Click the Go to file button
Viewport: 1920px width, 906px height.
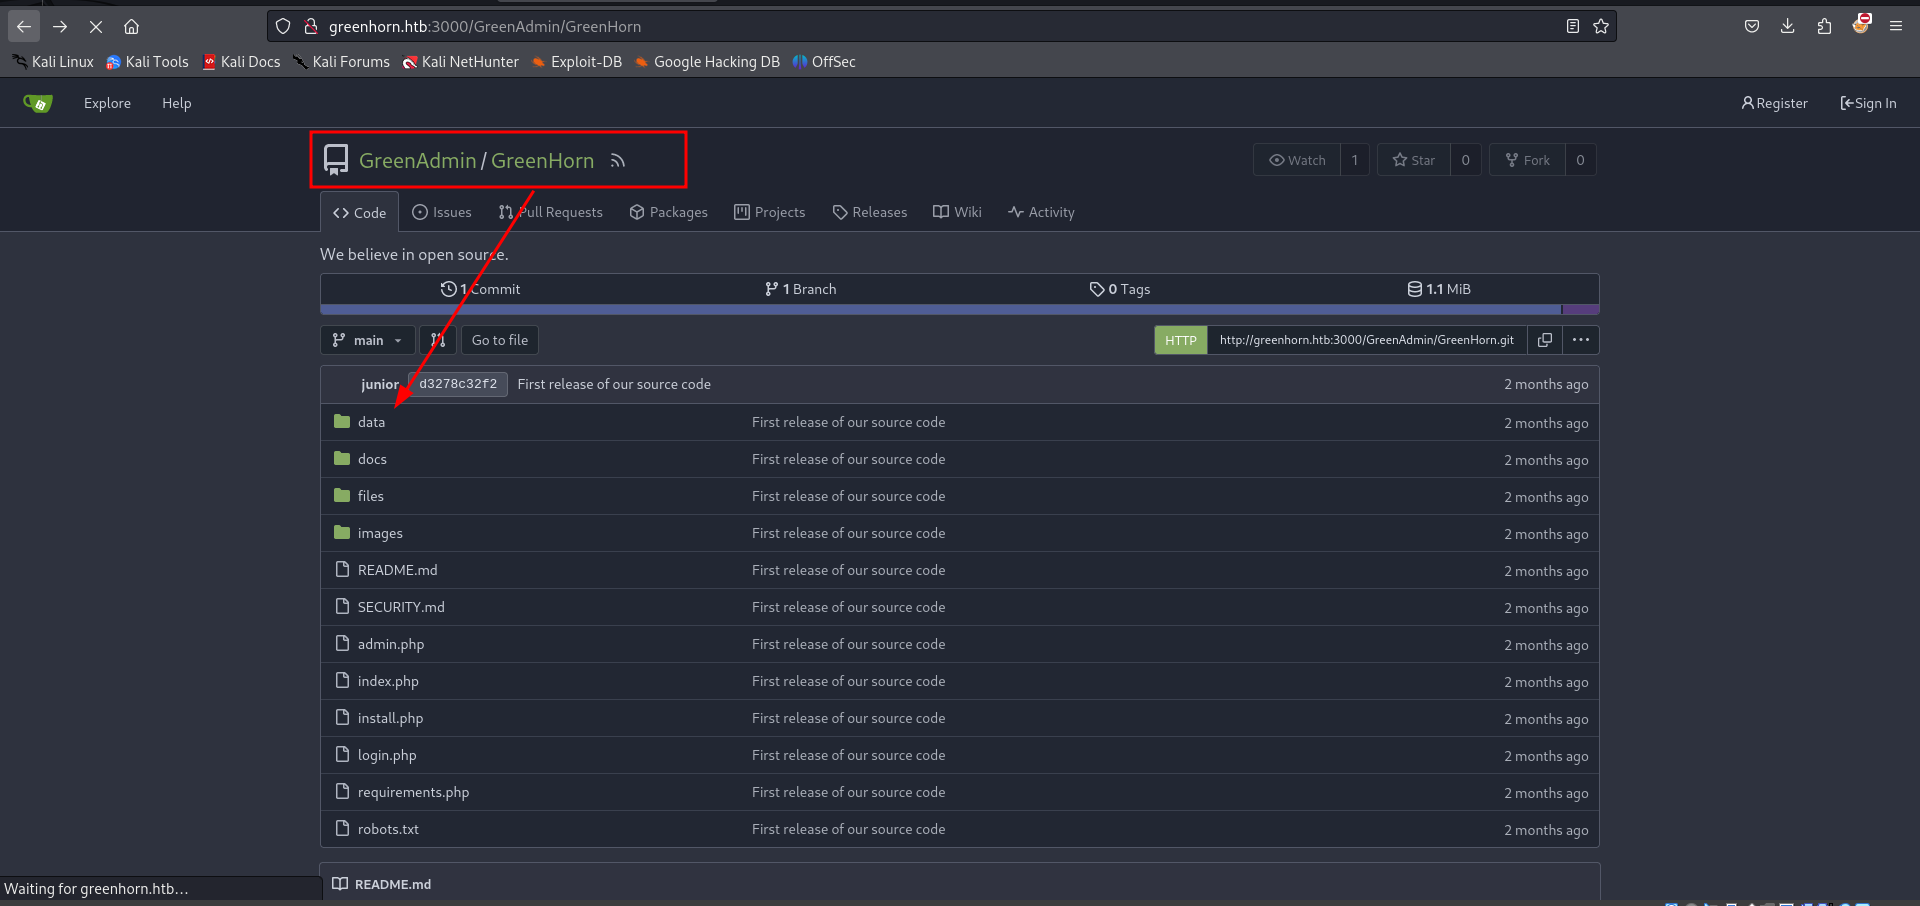(x=500, y=340)
